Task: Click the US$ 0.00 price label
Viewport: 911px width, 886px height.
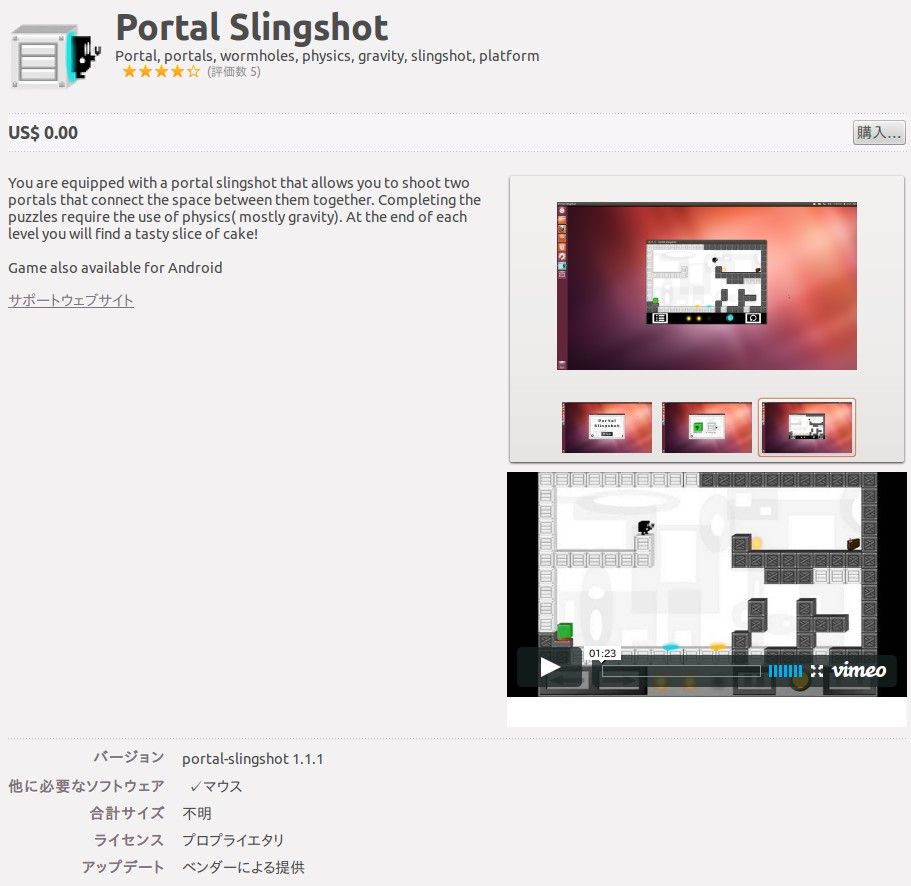Action: (43, 132)
